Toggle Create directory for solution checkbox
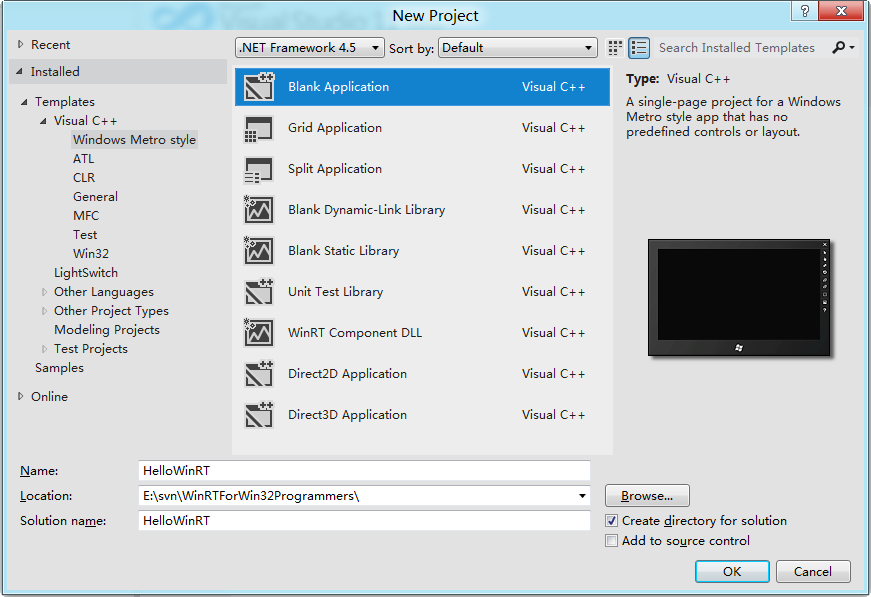The width and height of the screenshot is (871, 597). point(611,521)
